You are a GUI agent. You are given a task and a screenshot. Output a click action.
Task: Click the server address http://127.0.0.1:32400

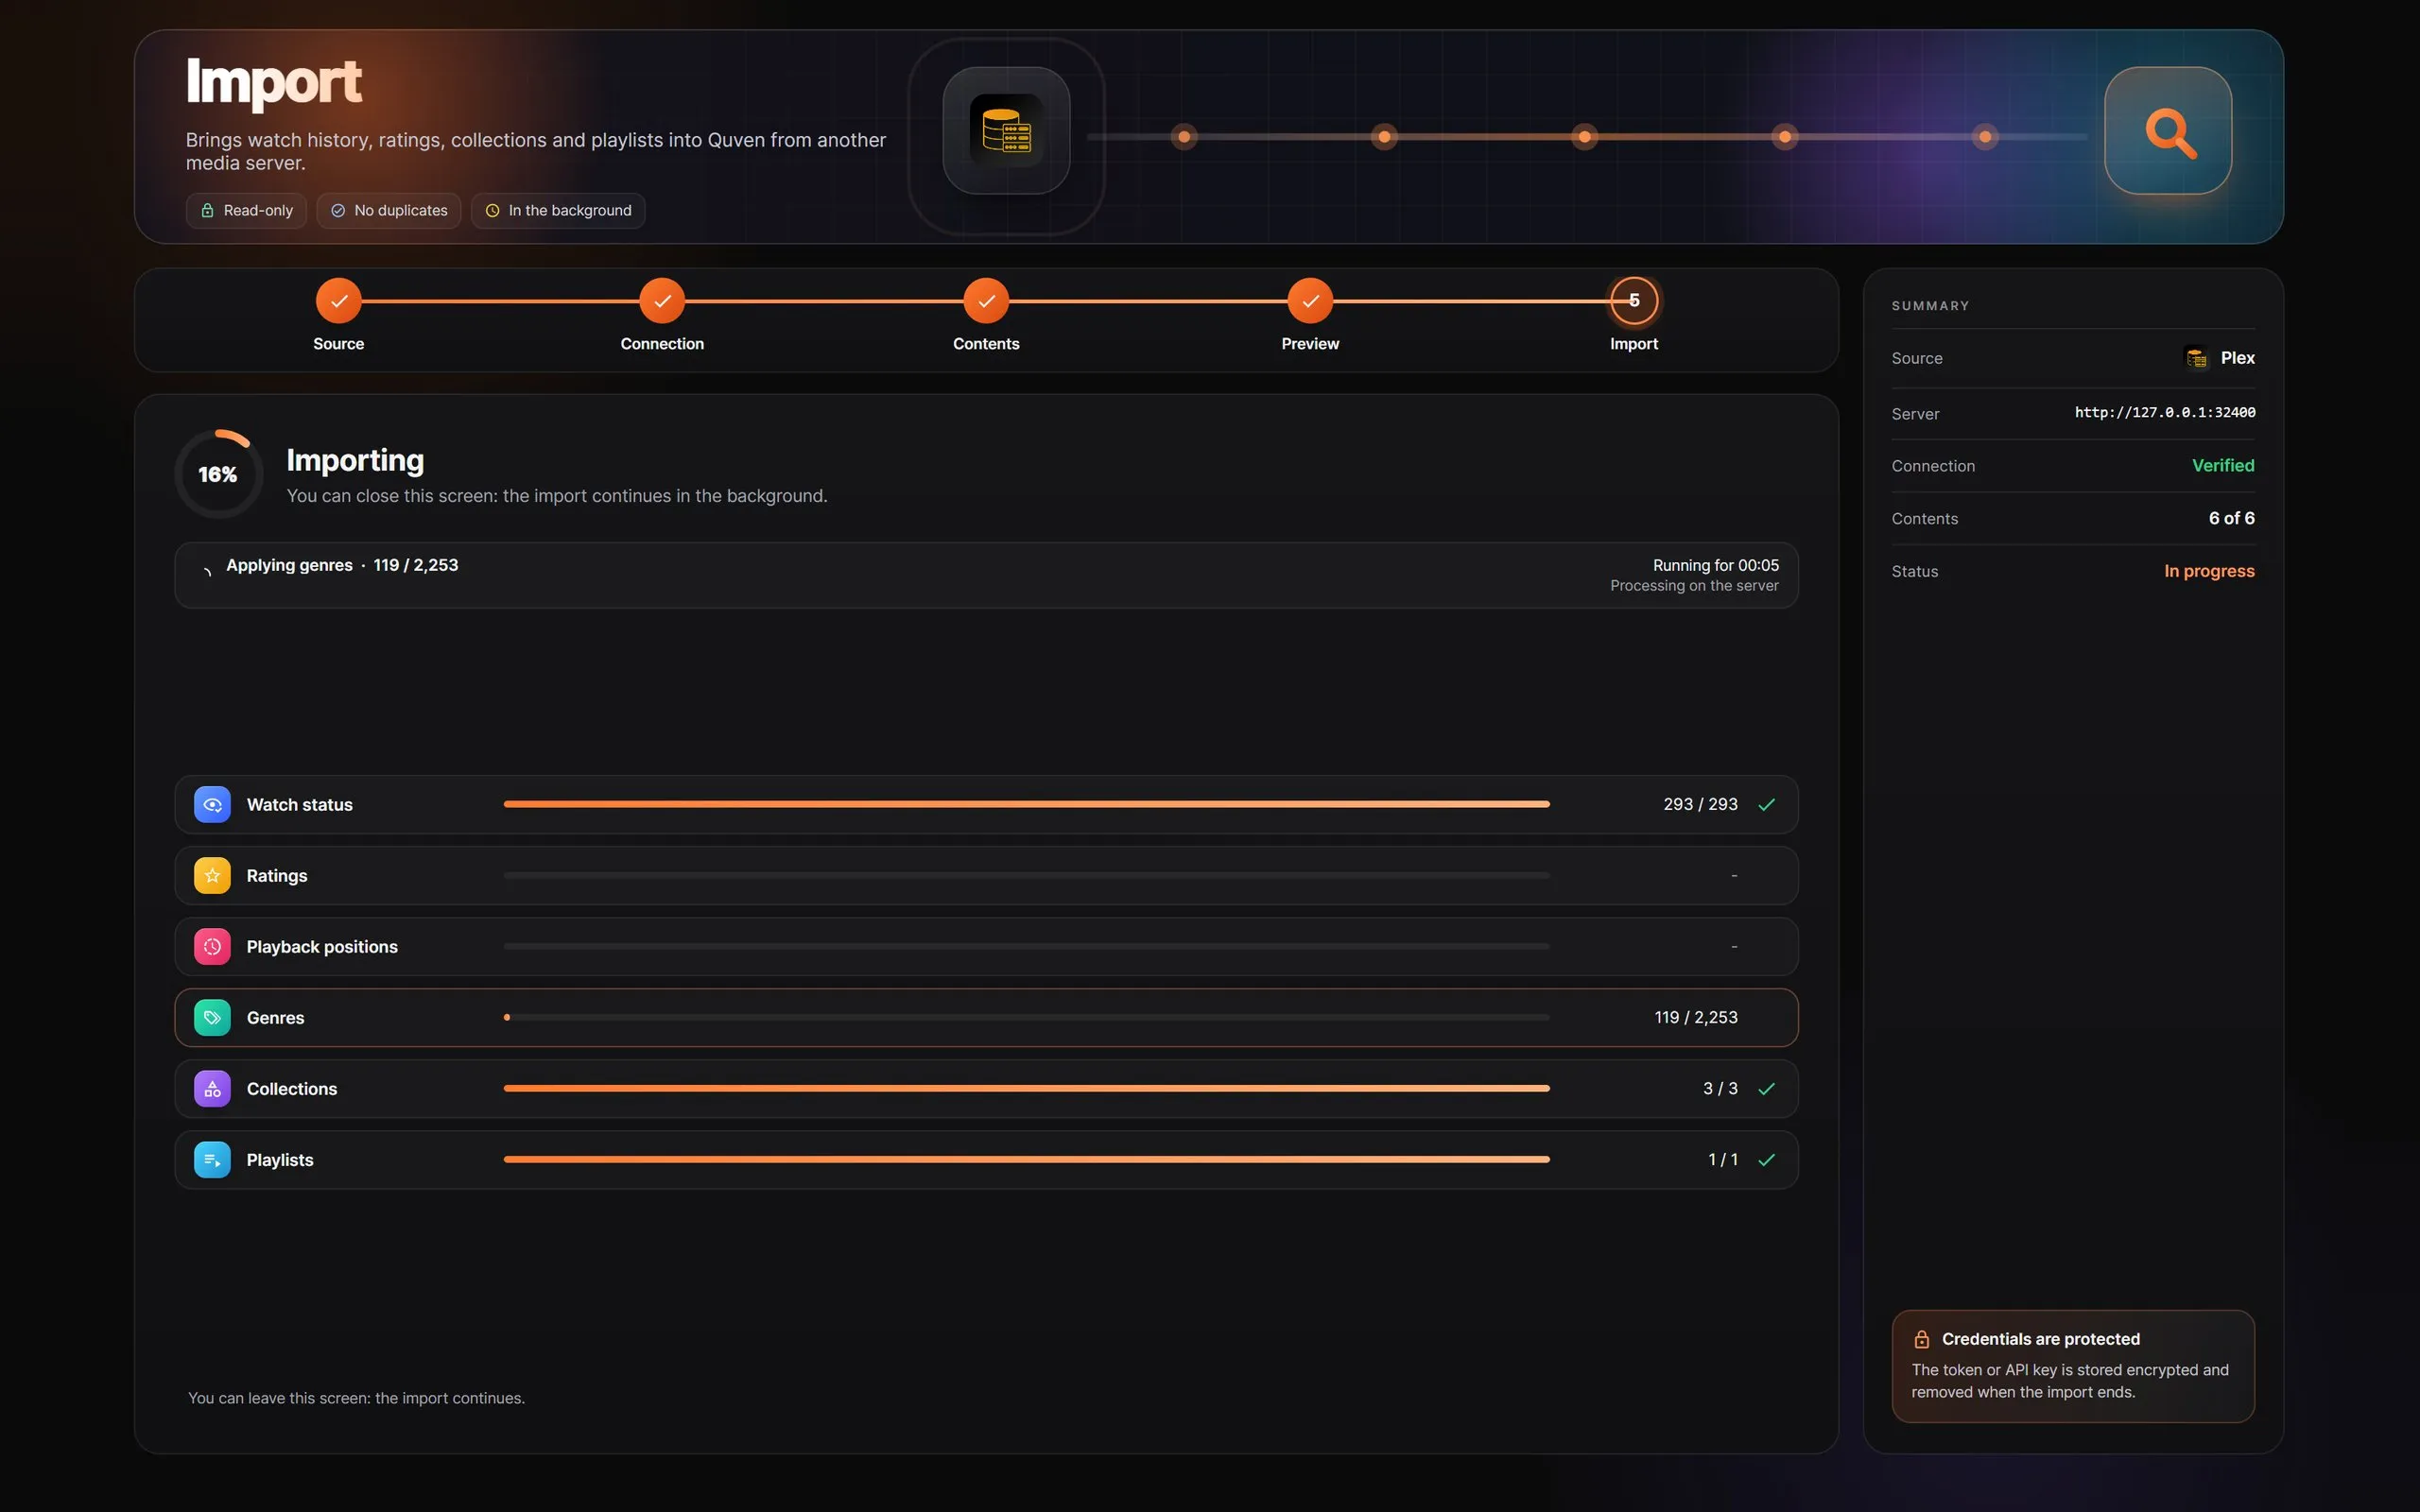pos(2164,412)
